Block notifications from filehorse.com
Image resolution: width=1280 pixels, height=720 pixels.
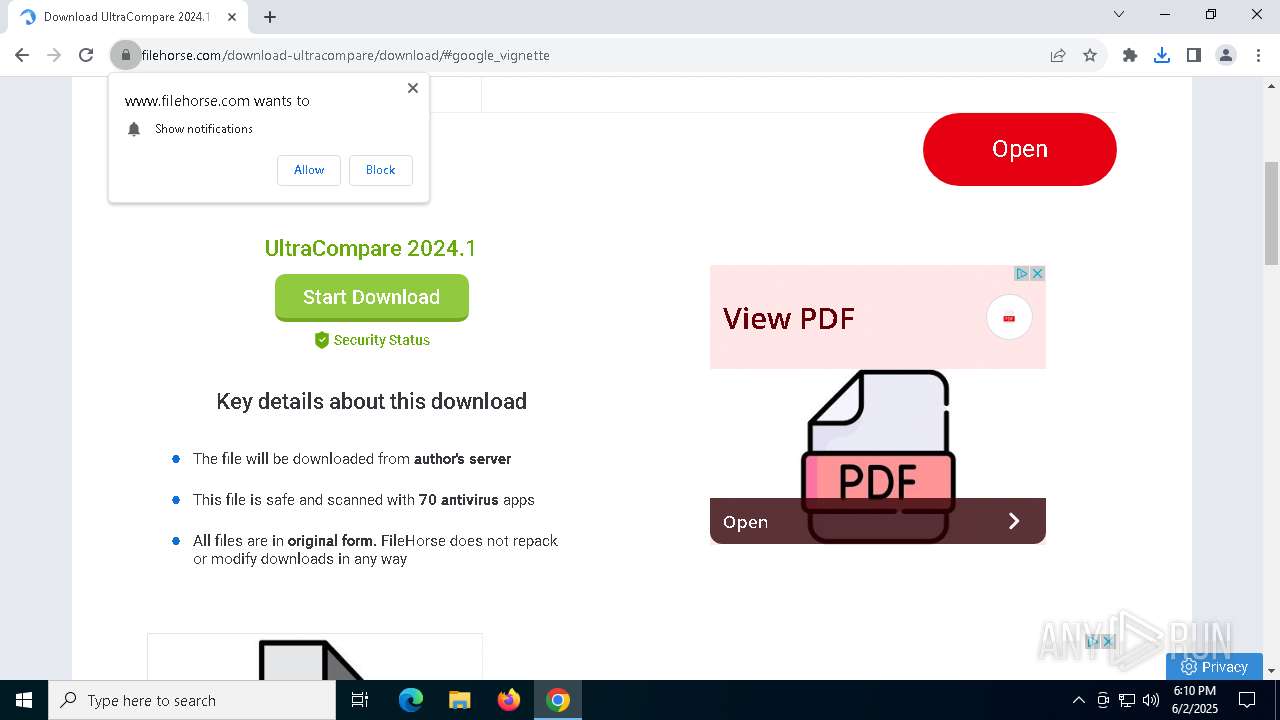380,170
